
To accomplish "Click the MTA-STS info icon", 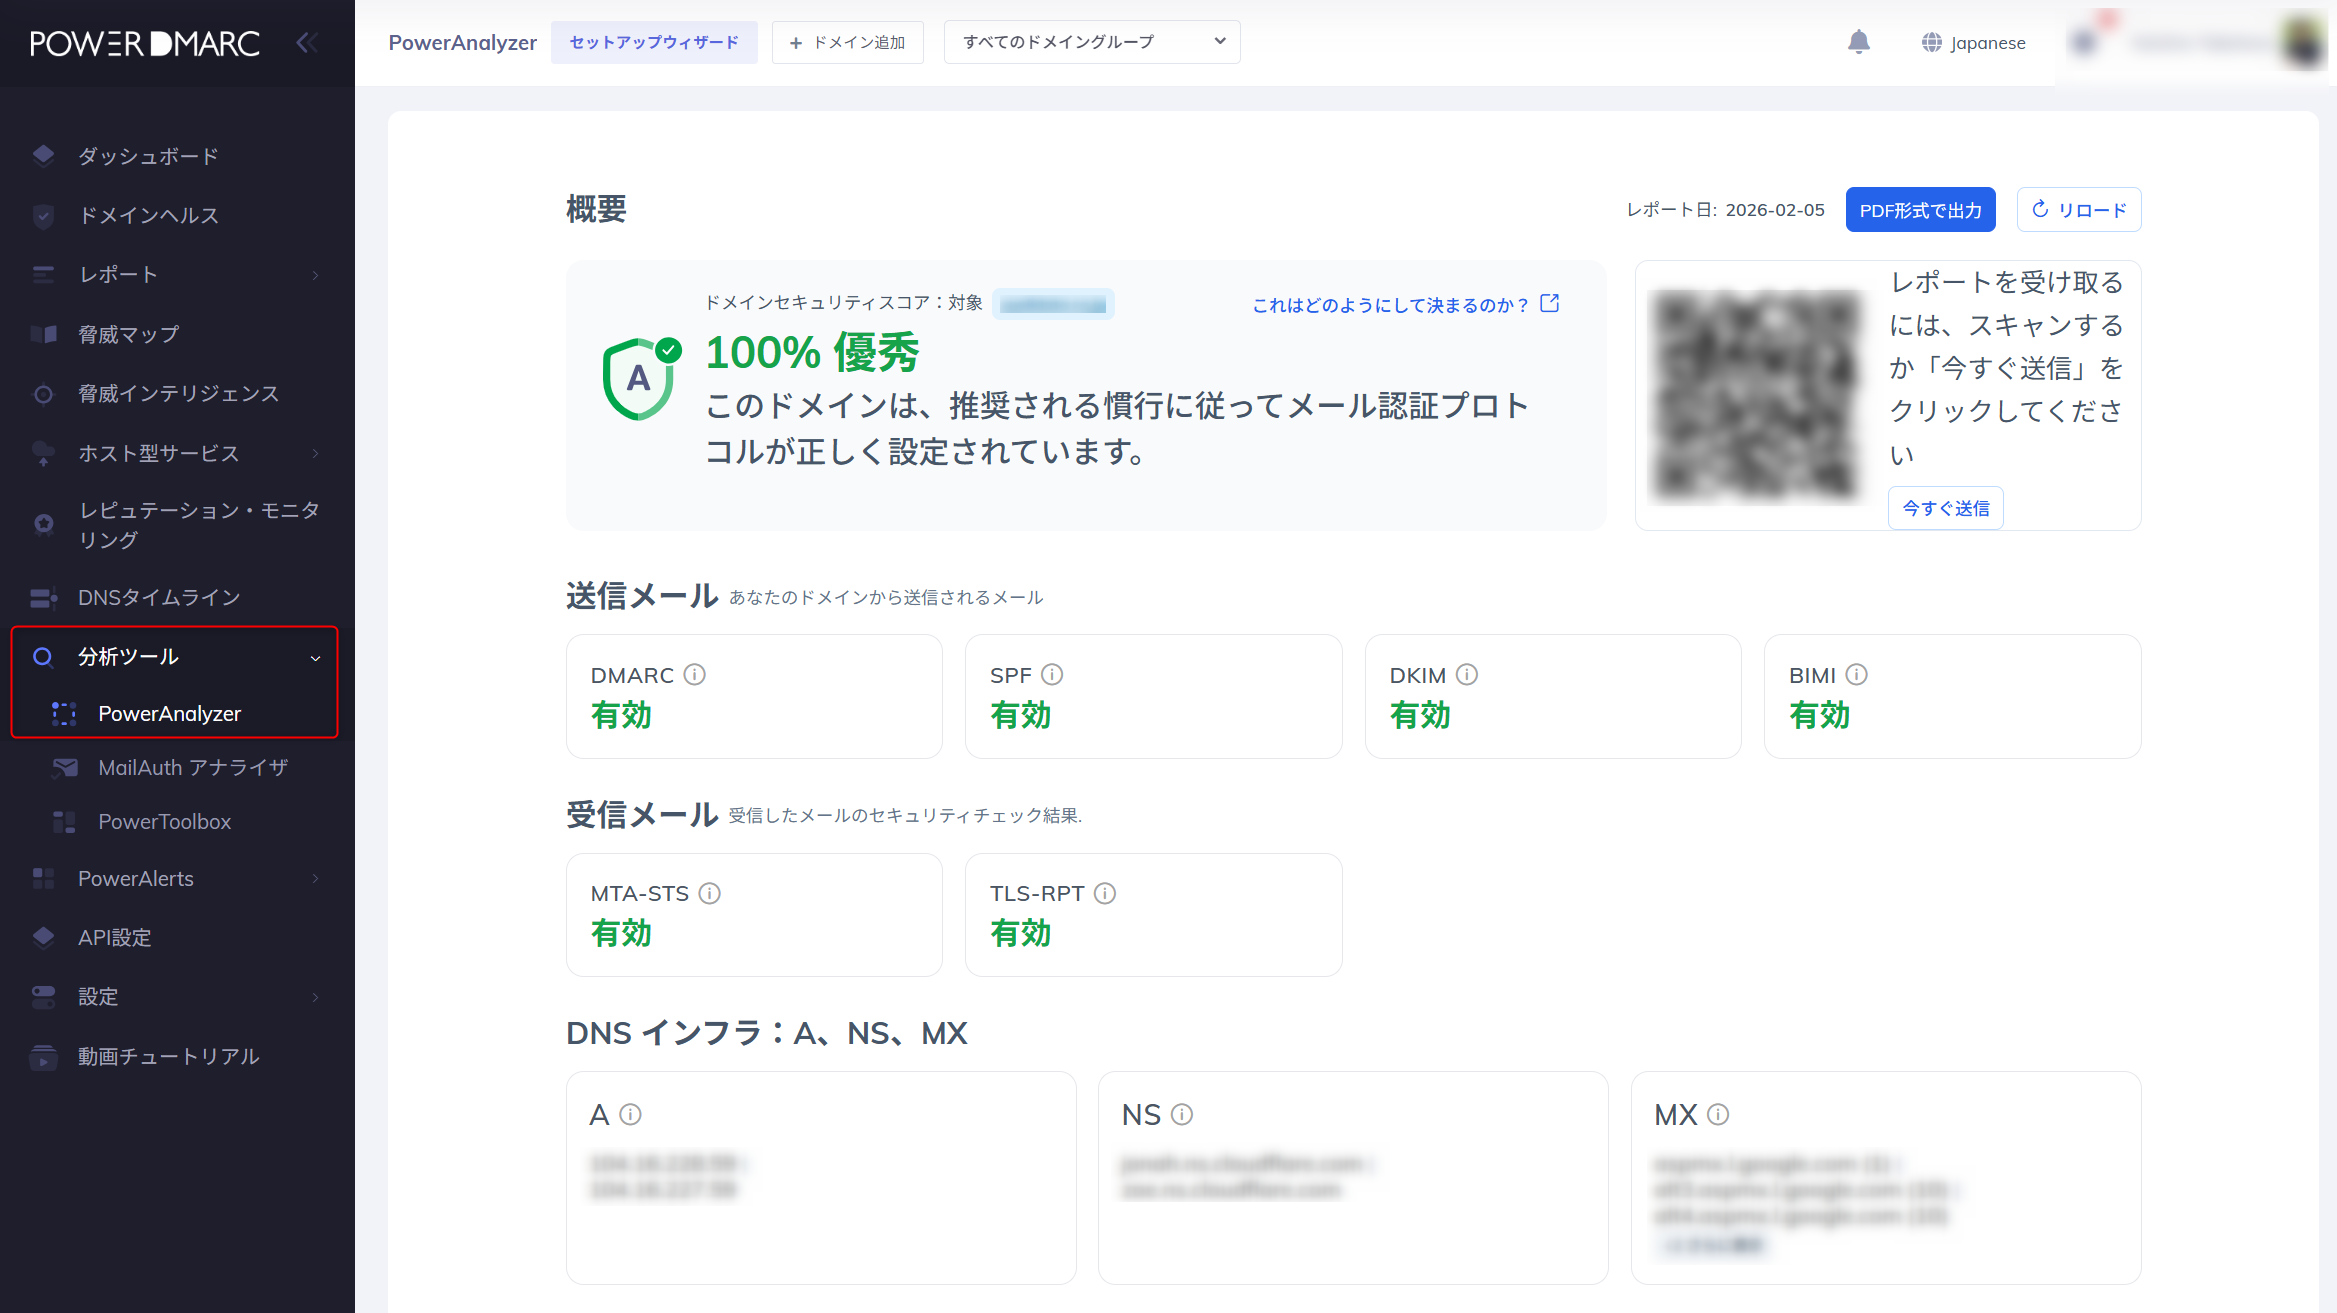I will pyautogui.click(x=710, y=893).
